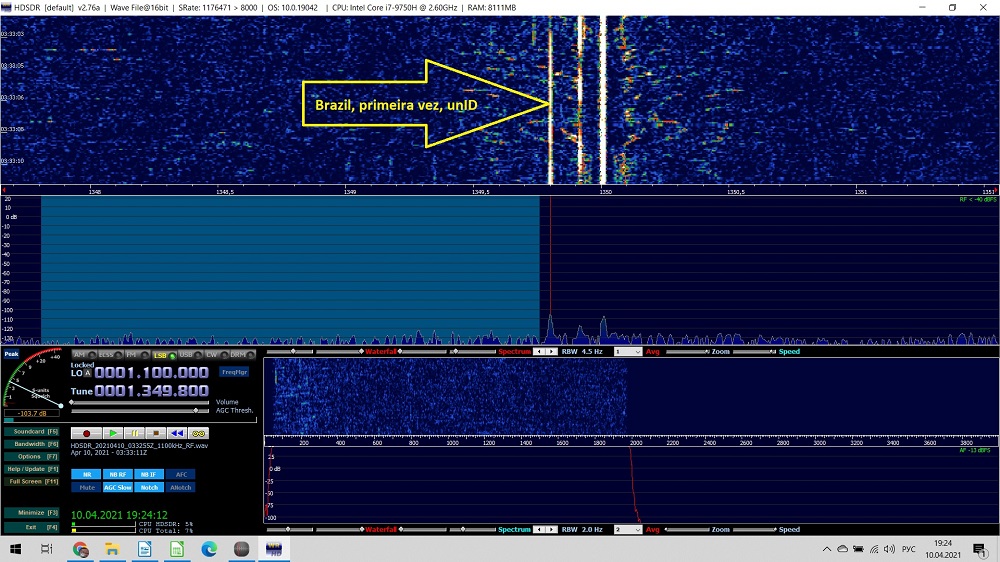1000x562 pixels.
Task: Click the Peak indicator on S-meter
Action: click(11, 354)
